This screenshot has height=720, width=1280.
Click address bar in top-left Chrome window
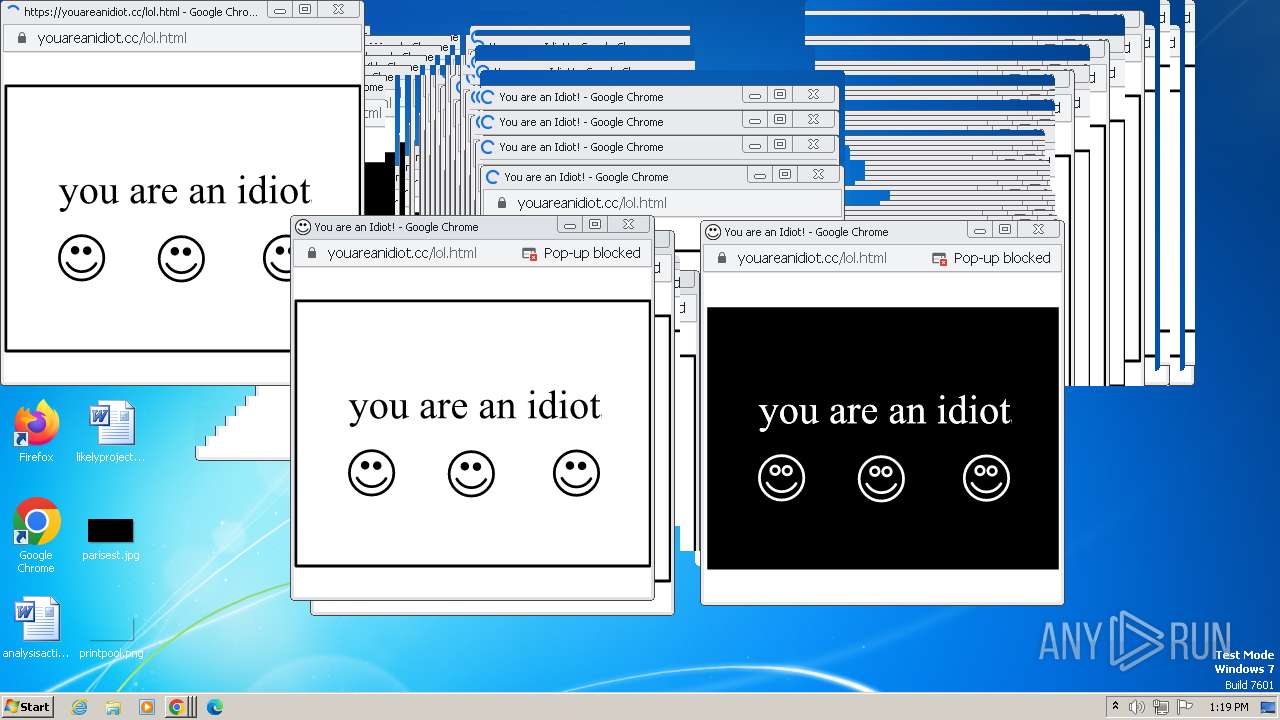(182, 38)
